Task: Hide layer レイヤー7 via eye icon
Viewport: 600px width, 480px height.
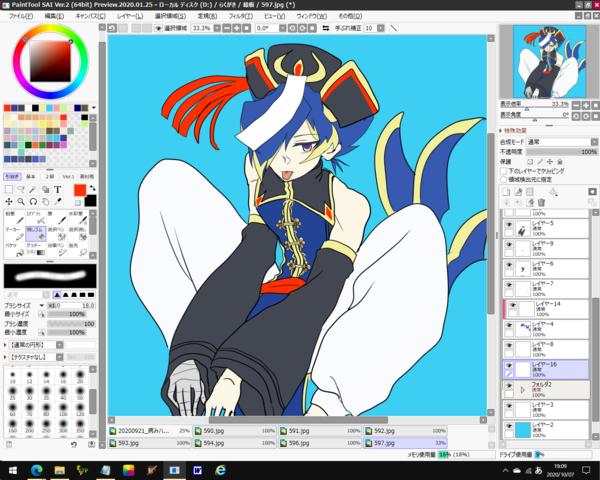Action: pos(509,285)
